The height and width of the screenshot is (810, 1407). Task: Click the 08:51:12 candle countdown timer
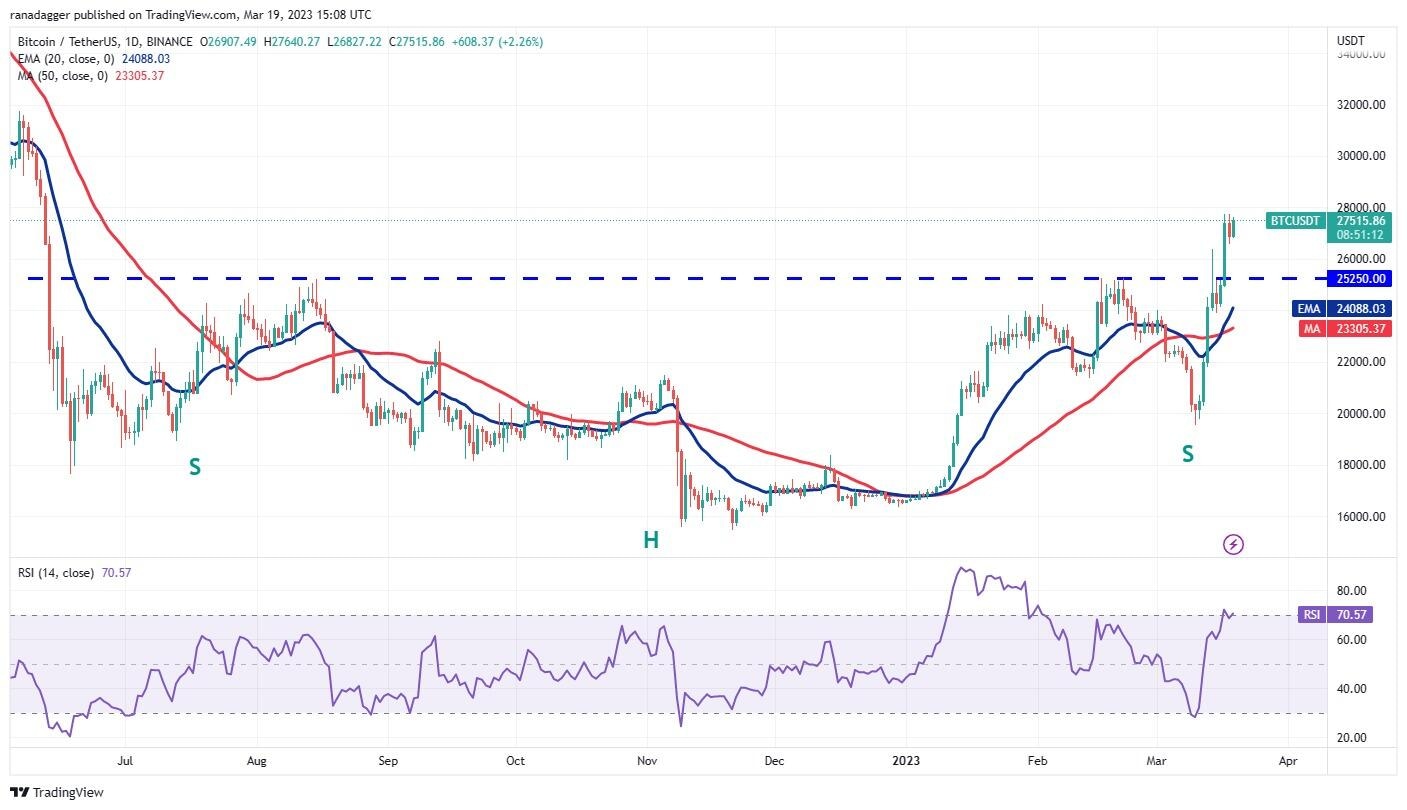tap(1359, 236)
